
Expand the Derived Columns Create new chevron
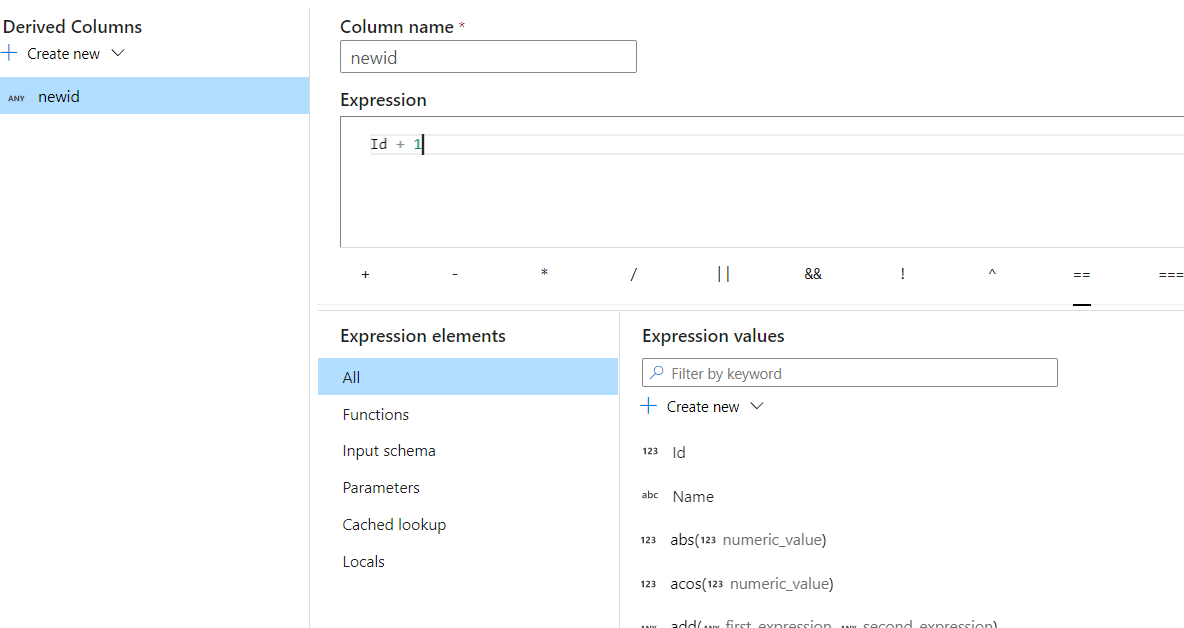click(x=118, y=53)
